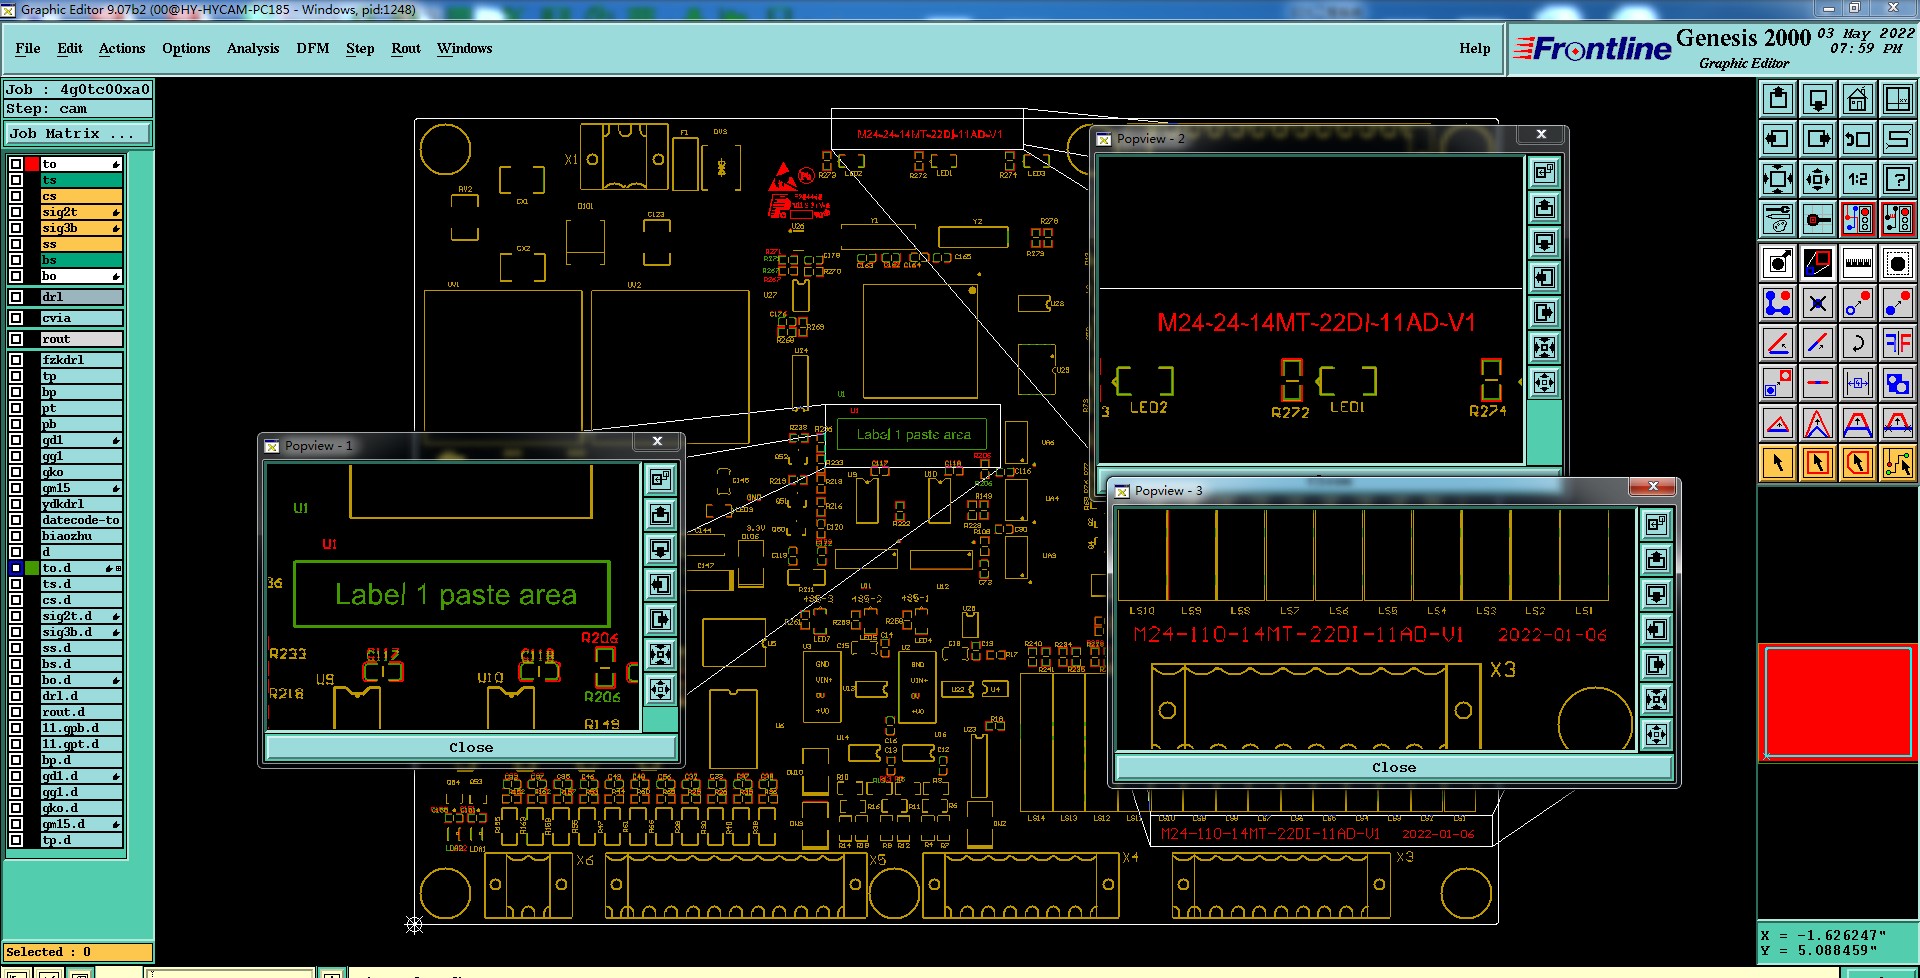Click the XY coordinate window icon
The image size is (1920, 978).
(x=1898, y=99)
